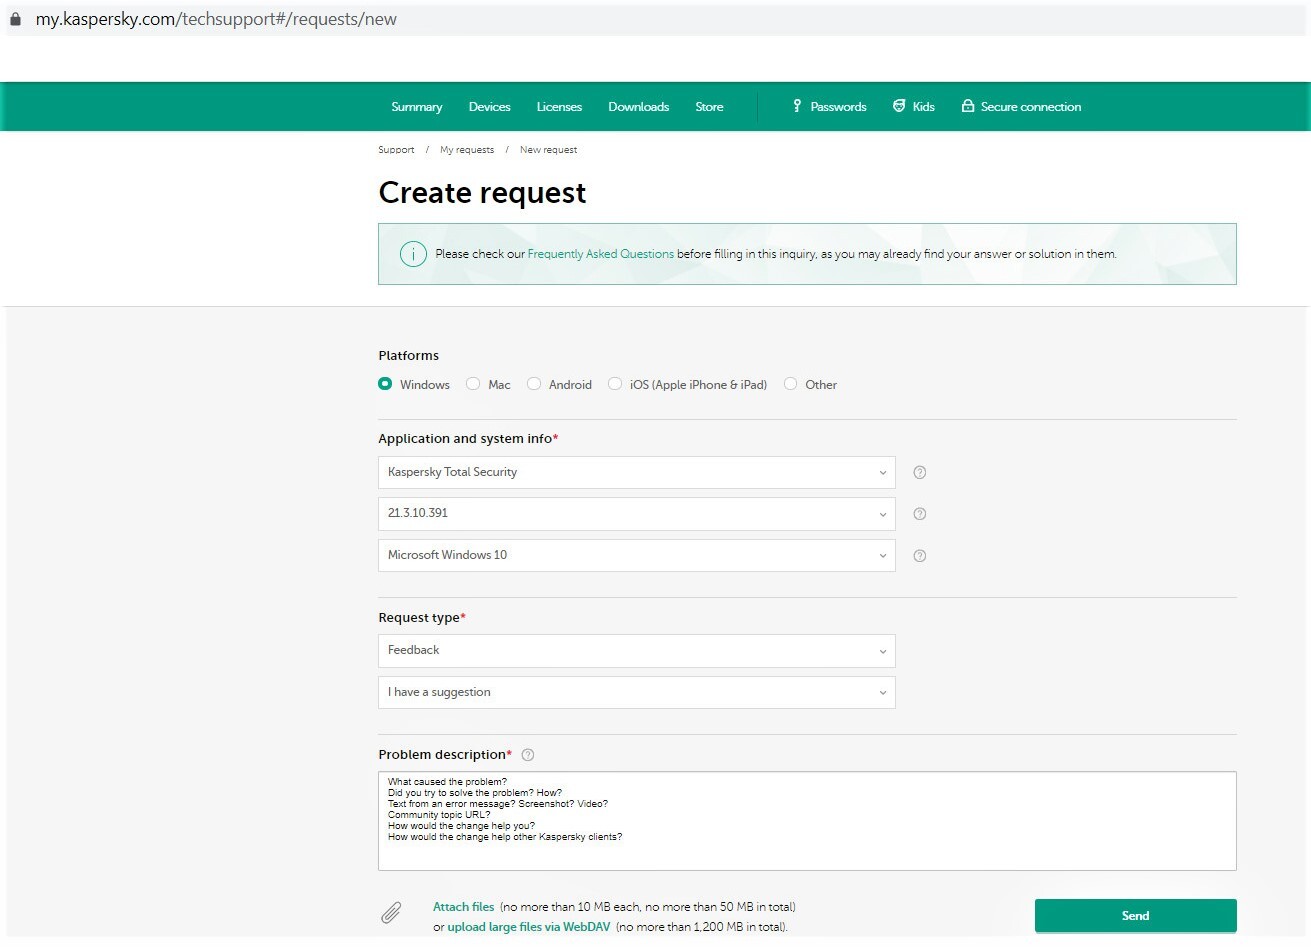Click into the Problem description text area
This screenshot has height=947, width=1311.
pyautogui.click(x=807, y=821)
